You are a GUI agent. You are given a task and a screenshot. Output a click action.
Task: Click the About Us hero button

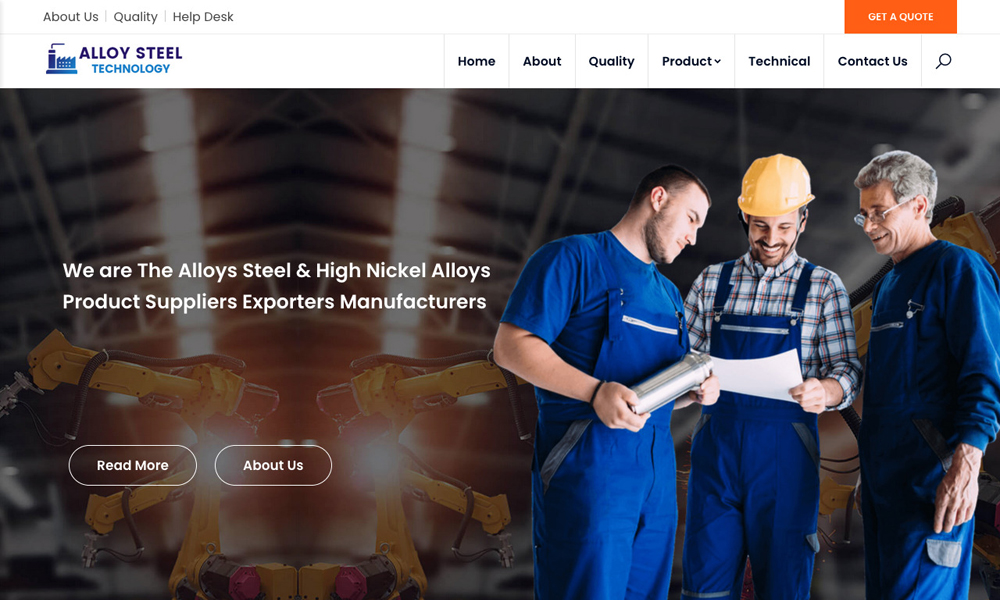pos(273,465)
